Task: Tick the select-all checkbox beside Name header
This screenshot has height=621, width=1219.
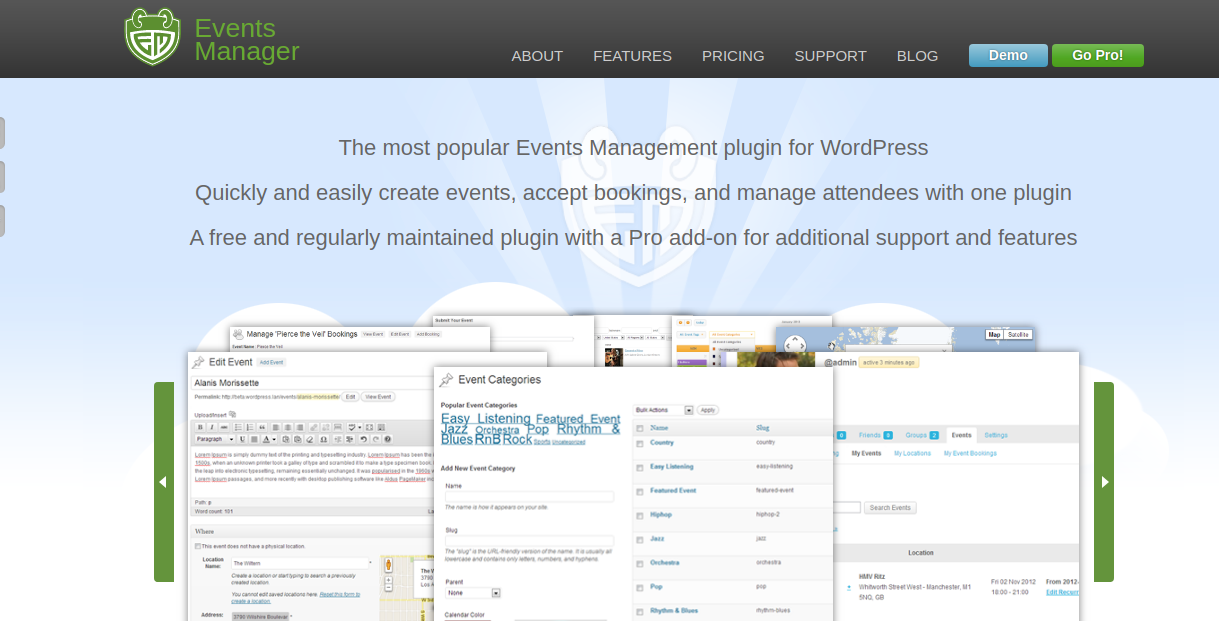Action: click(x=640, y=428)
